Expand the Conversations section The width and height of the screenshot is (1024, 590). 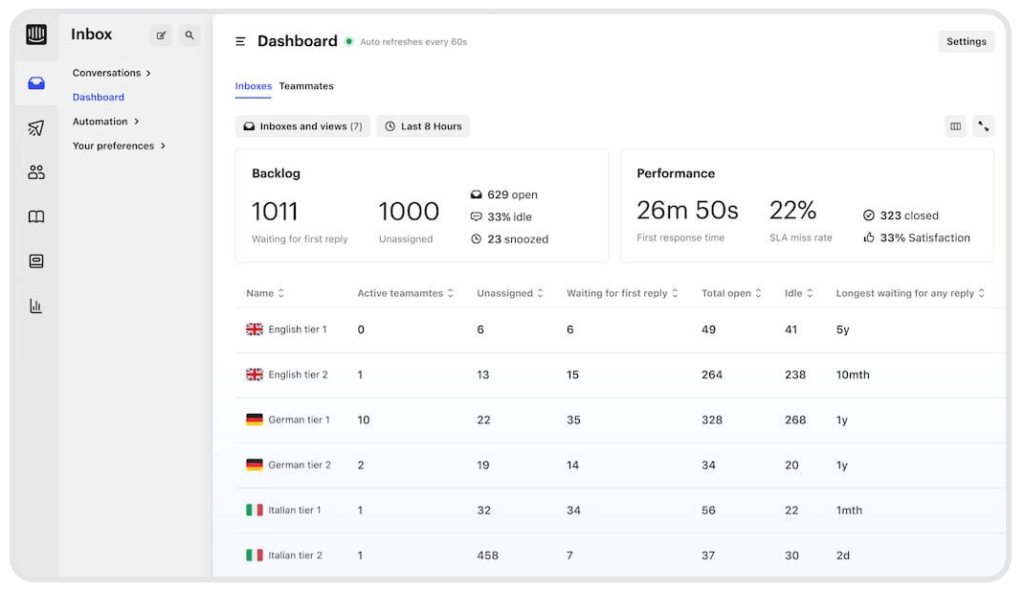coord(108,72)
